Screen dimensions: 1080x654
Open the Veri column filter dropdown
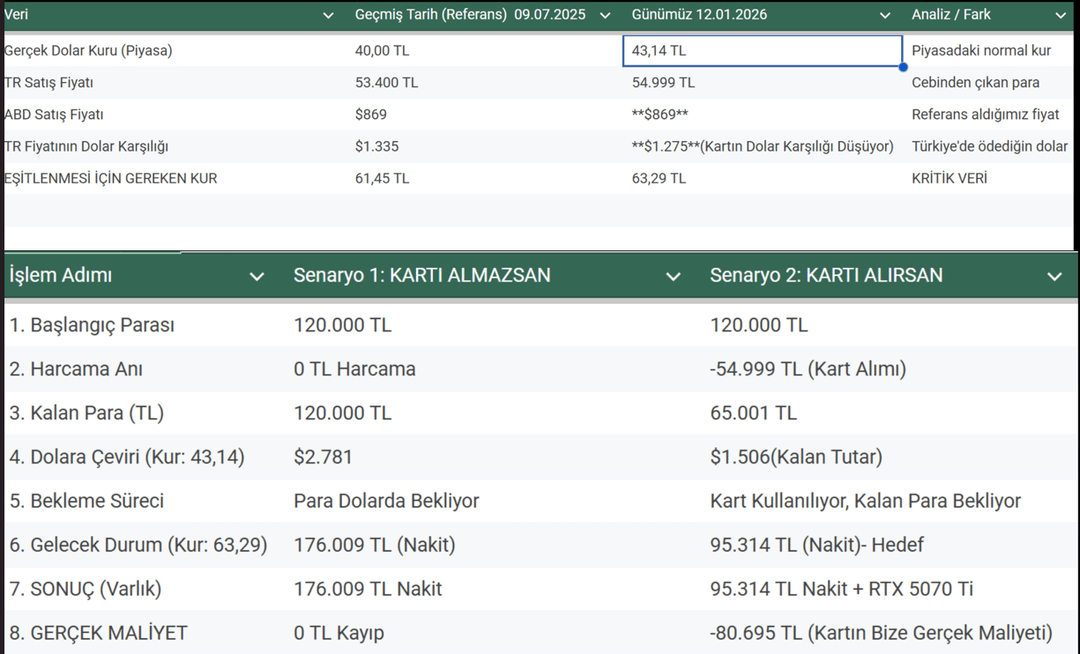pyautogui.click(x=329, y=16)
